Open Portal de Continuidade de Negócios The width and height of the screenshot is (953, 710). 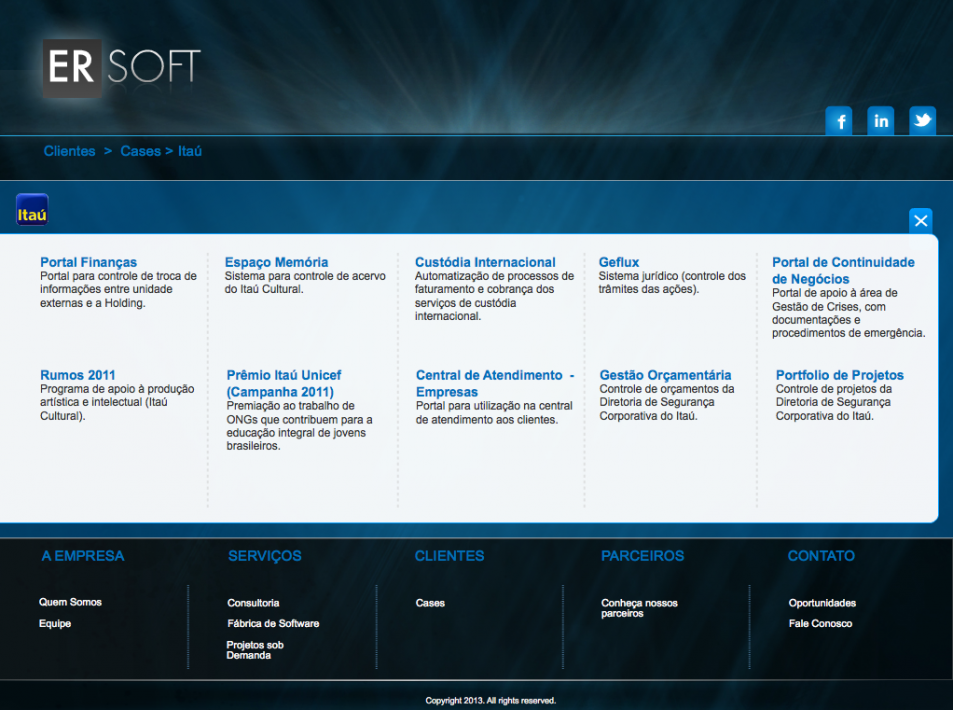[x=843, y=271]
